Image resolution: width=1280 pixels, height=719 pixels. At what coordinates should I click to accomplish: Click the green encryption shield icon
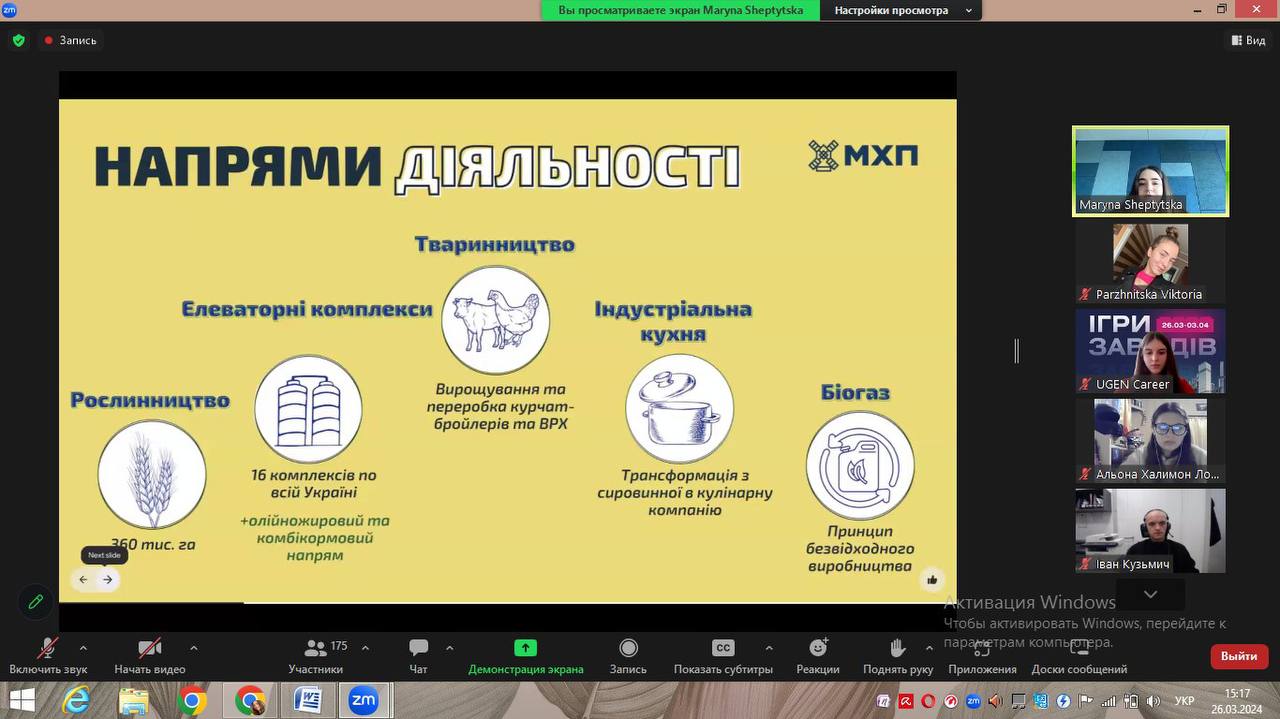(18, 41)
